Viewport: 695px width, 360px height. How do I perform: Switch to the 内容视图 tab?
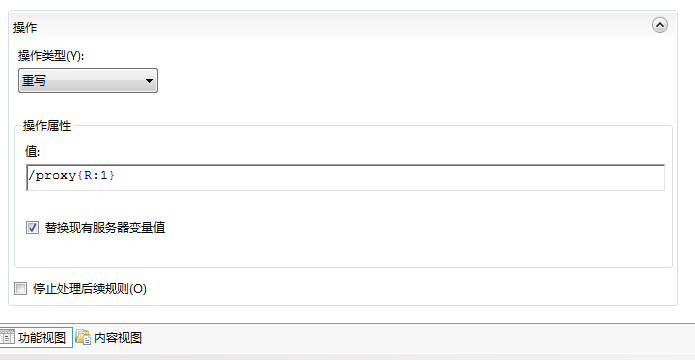point(109,338)
